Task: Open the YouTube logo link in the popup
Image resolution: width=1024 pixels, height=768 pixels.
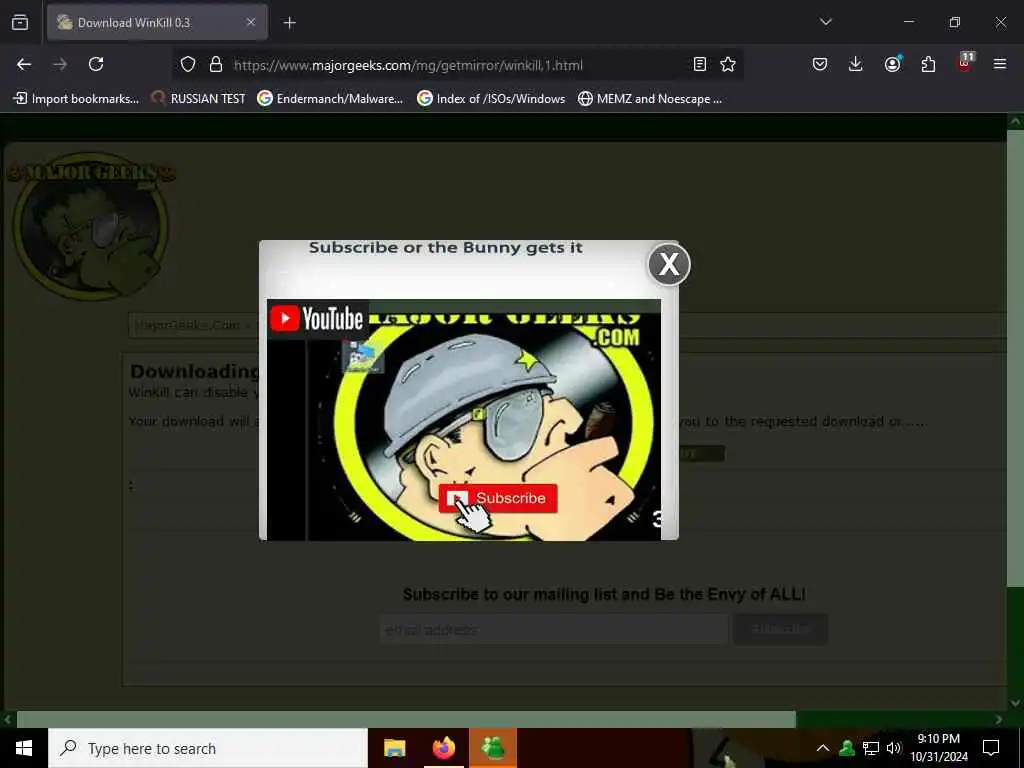Action: click(317, 319)
